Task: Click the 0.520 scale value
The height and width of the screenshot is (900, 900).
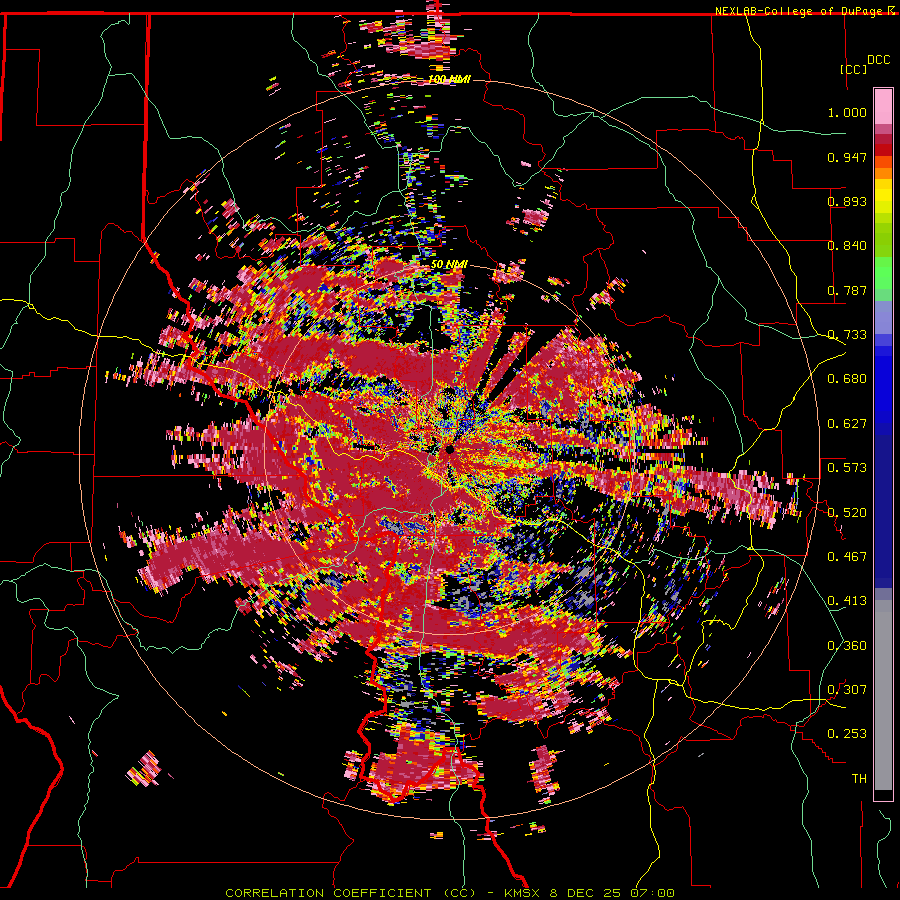Action: coord(847,513)
